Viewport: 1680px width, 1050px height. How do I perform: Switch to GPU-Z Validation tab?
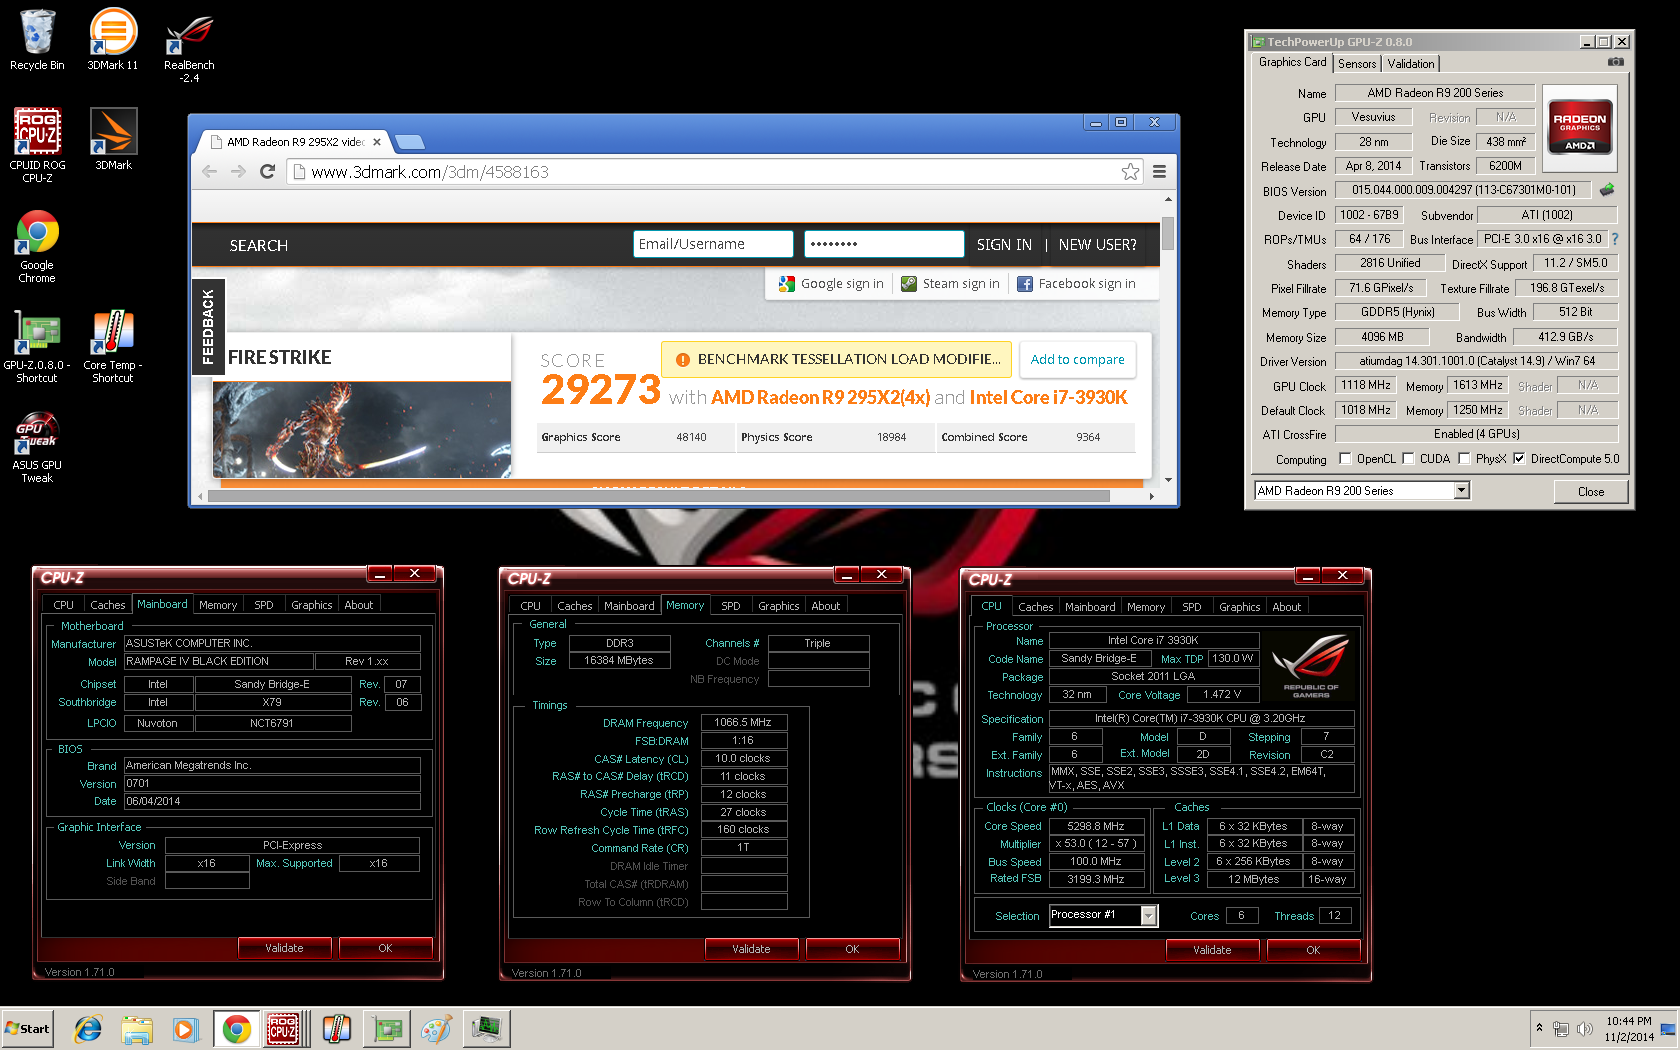point(1411,64)
